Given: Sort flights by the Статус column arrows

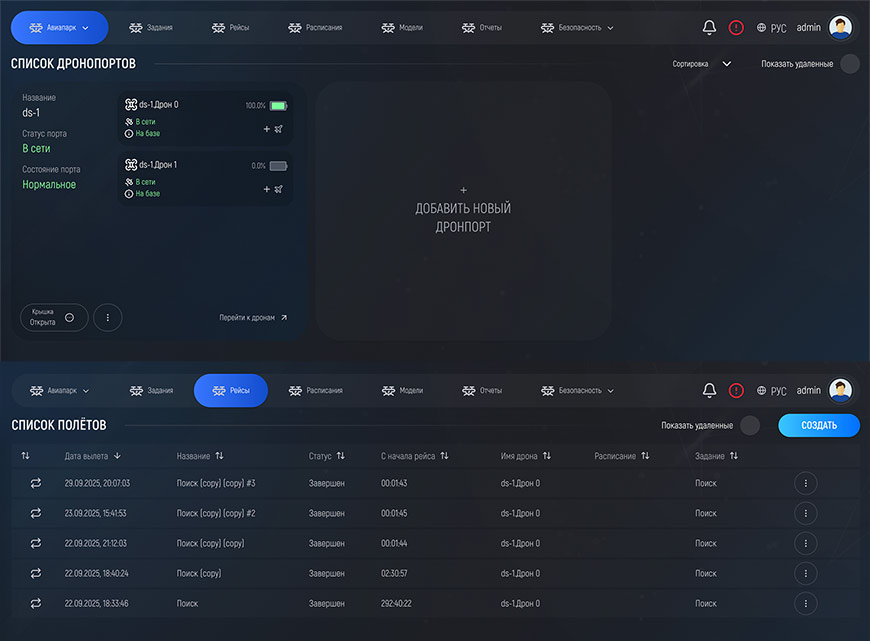Looking at the screenshot, I should click(x=340, y=456).
